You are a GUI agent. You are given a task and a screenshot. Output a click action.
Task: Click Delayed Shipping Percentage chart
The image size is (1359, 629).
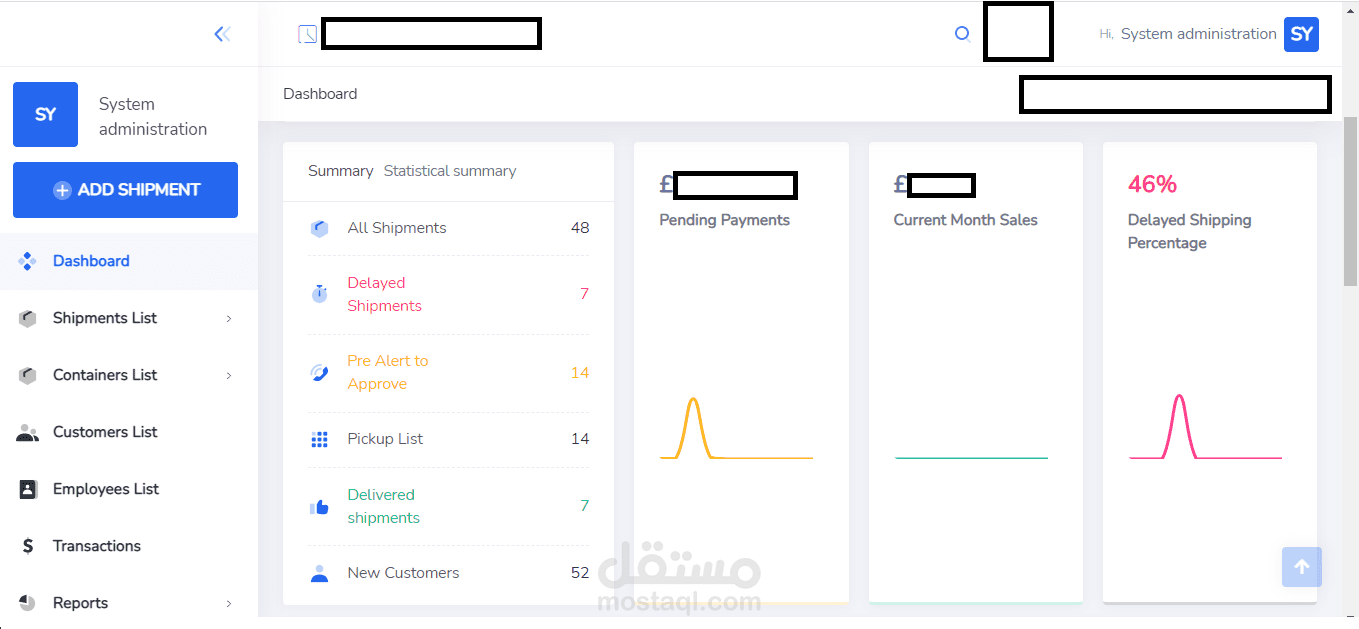(1205, 427)
